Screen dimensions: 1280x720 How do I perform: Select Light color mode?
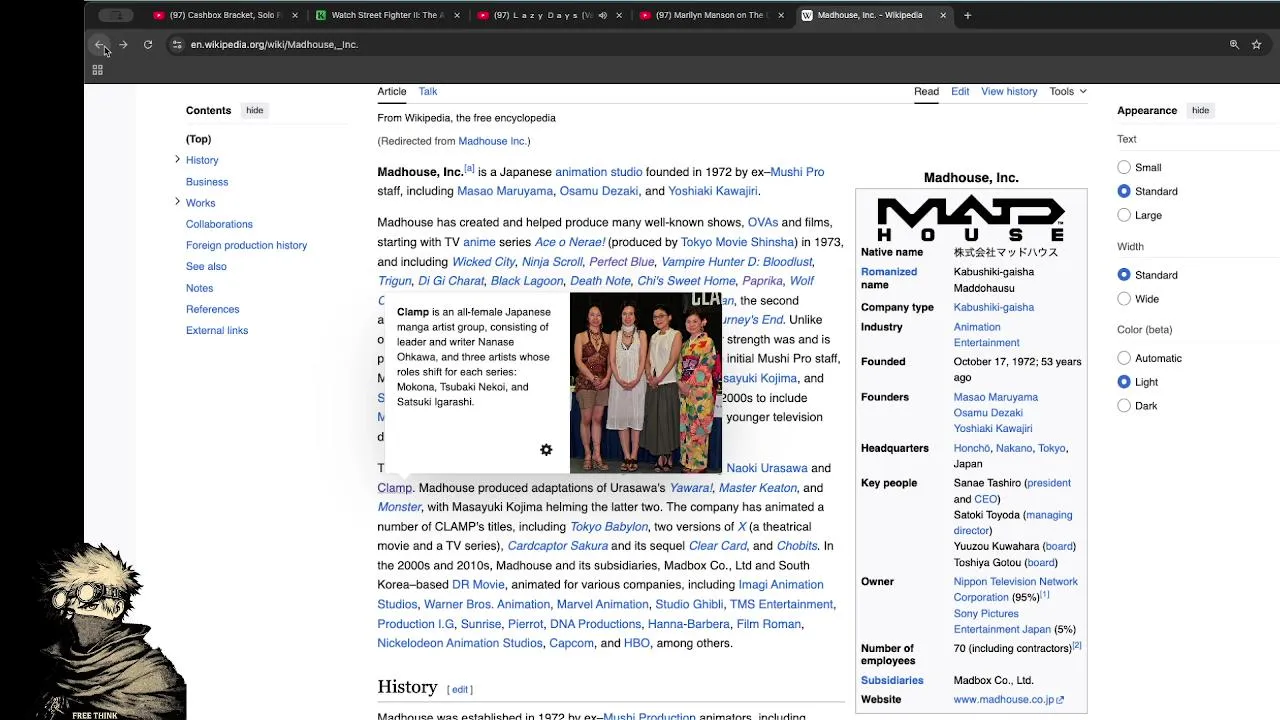[x=1124, y=382]
